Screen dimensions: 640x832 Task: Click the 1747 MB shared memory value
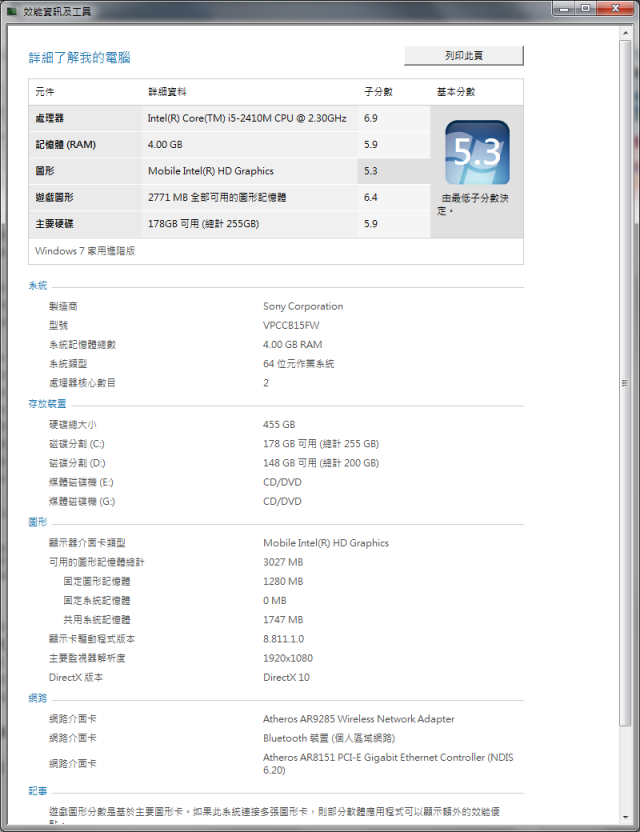pyautogui.click(x=283, y=619)
